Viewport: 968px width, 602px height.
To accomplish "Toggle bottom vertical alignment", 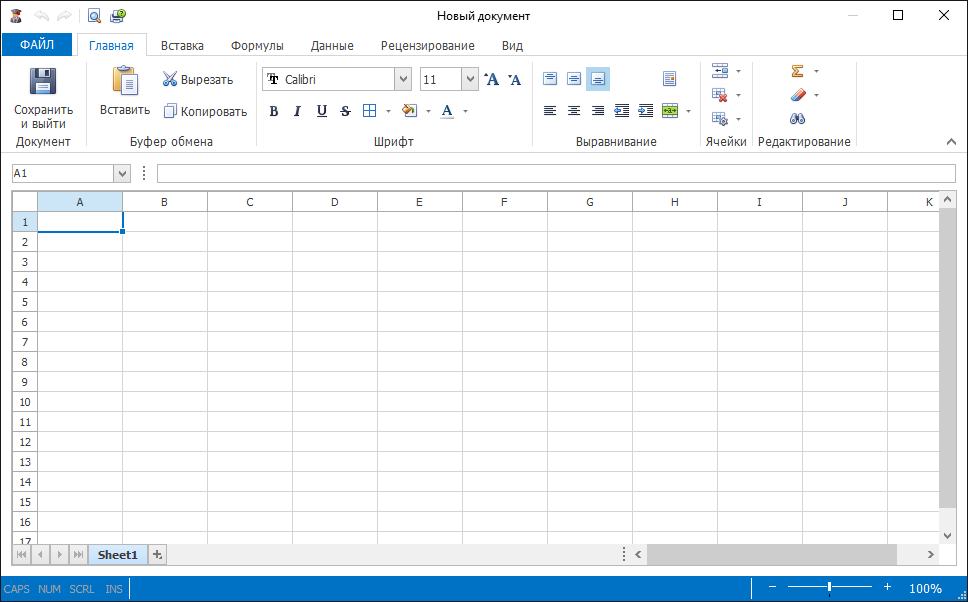I will [598, 78].
